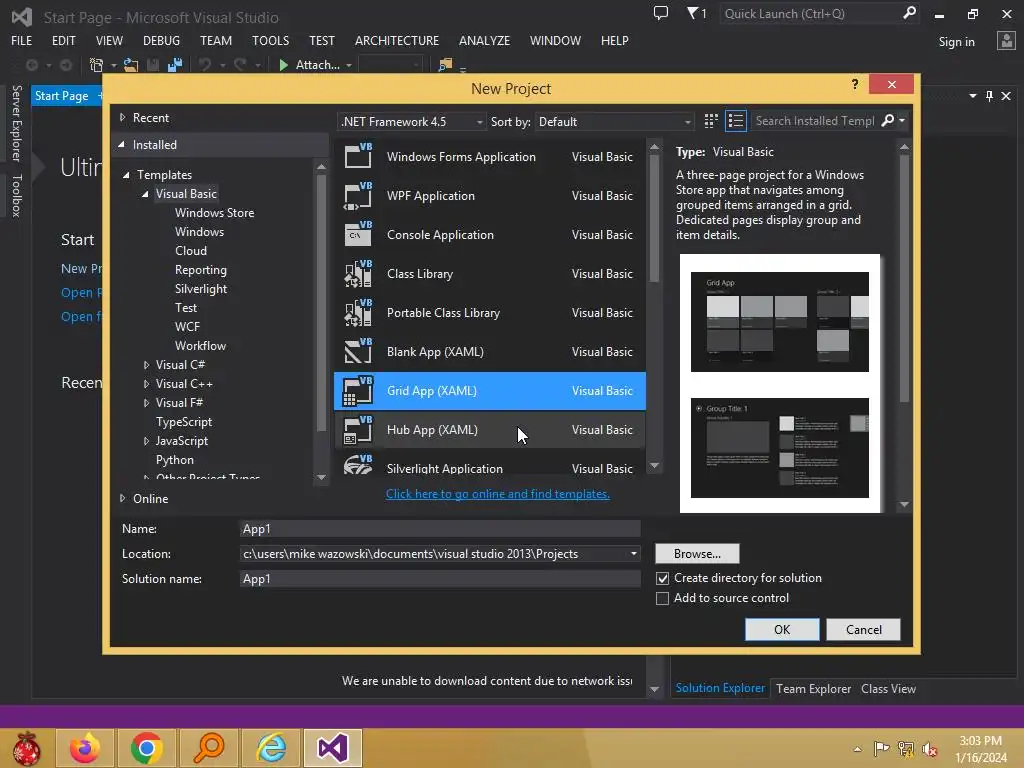Click the Browse... button

click(x=697, y=554)
